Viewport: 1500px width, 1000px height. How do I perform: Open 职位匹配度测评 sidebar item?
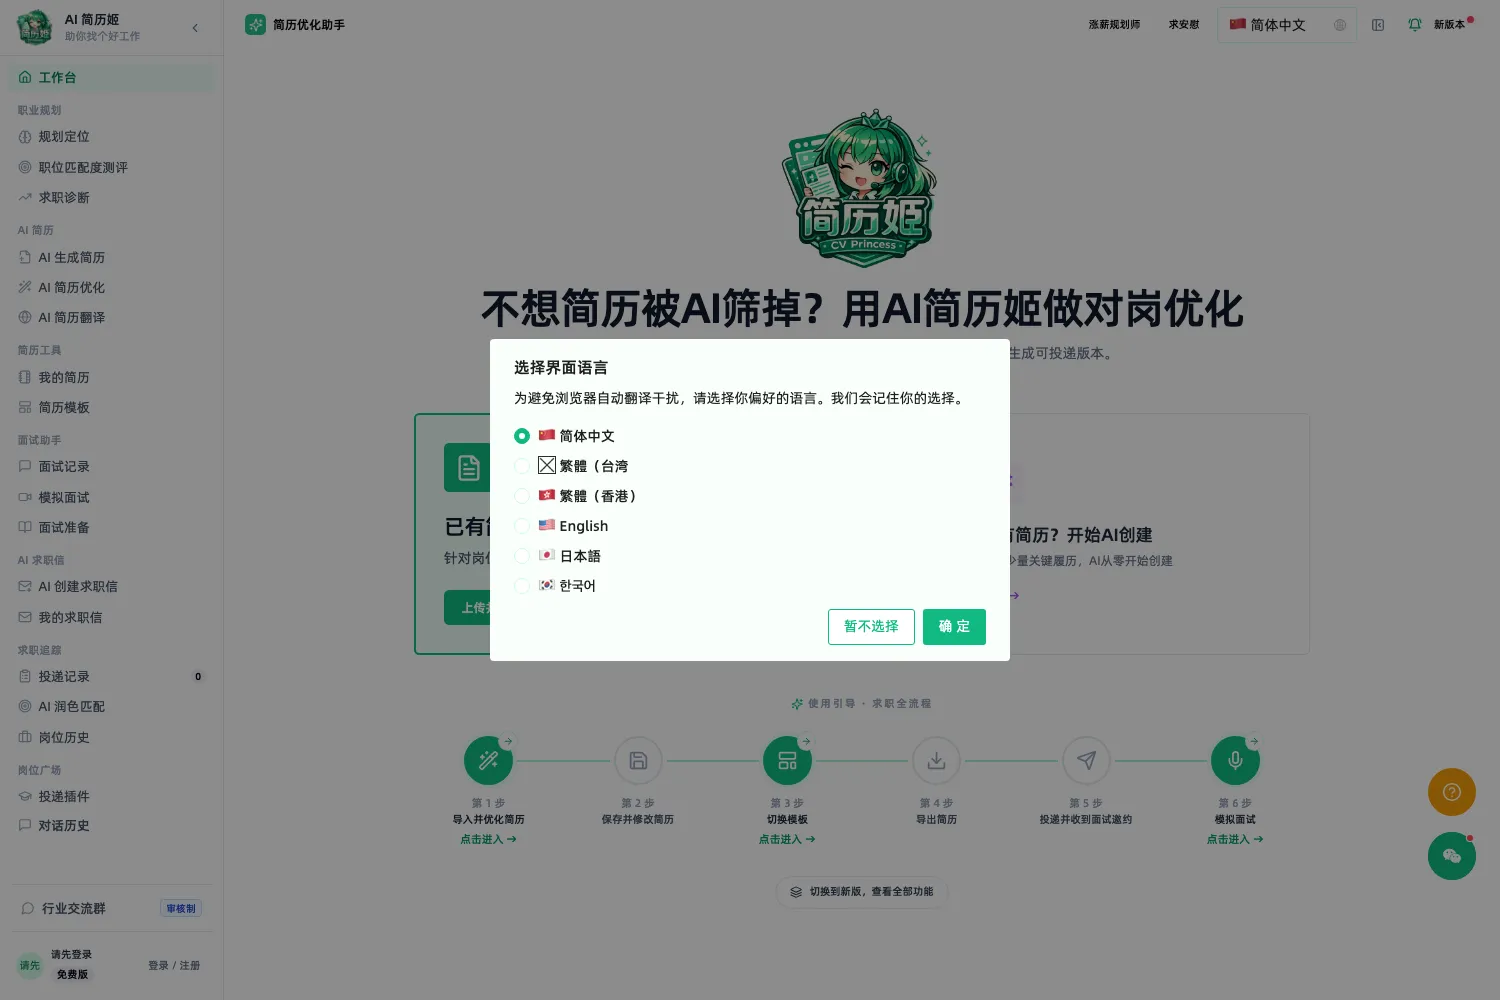coord(112,167)
